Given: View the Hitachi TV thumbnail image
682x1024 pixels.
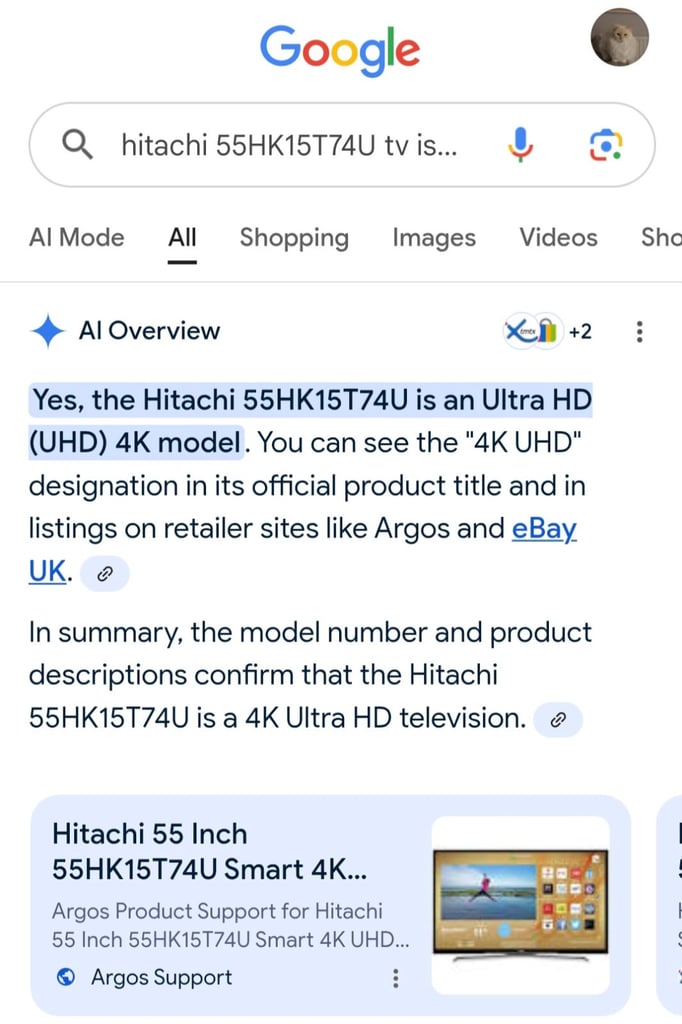Looking at the screenshot, I should pyautogui.click(x=521, y=904).
